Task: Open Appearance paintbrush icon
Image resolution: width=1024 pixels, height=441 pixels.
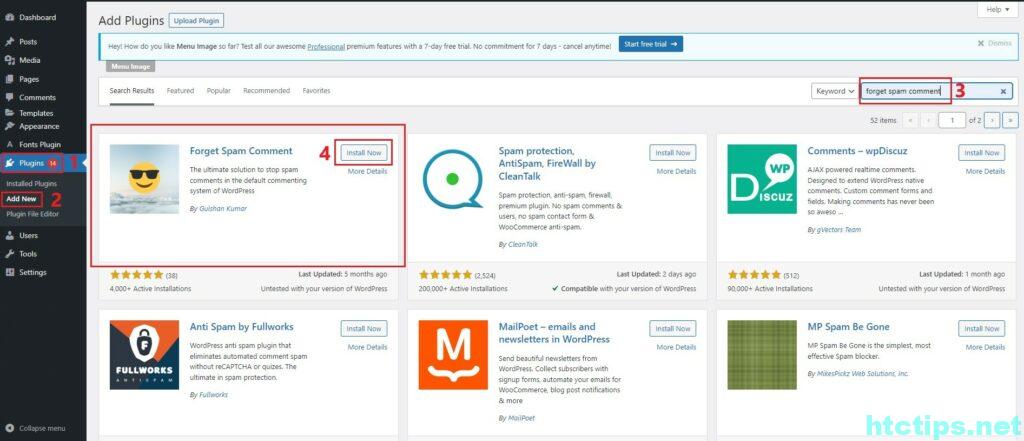Action: (10, 126)
